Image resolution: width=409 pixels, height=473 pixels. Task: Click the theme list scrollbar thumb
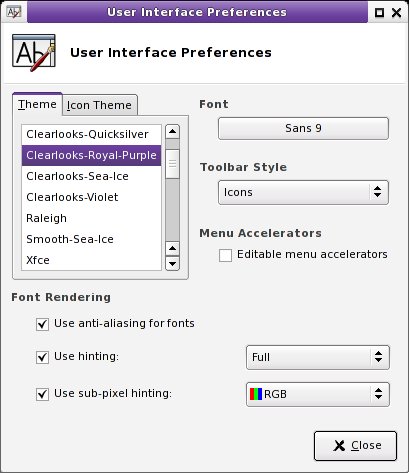[172, 164]
